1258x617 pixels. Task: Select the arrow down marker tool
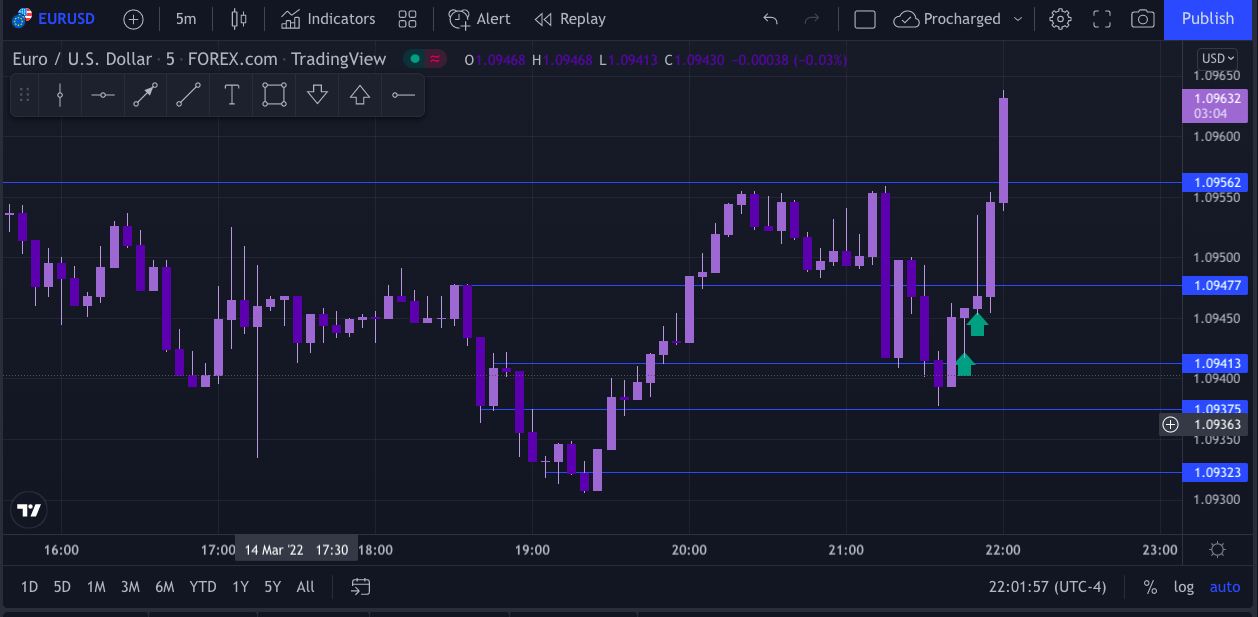(317, 95)
